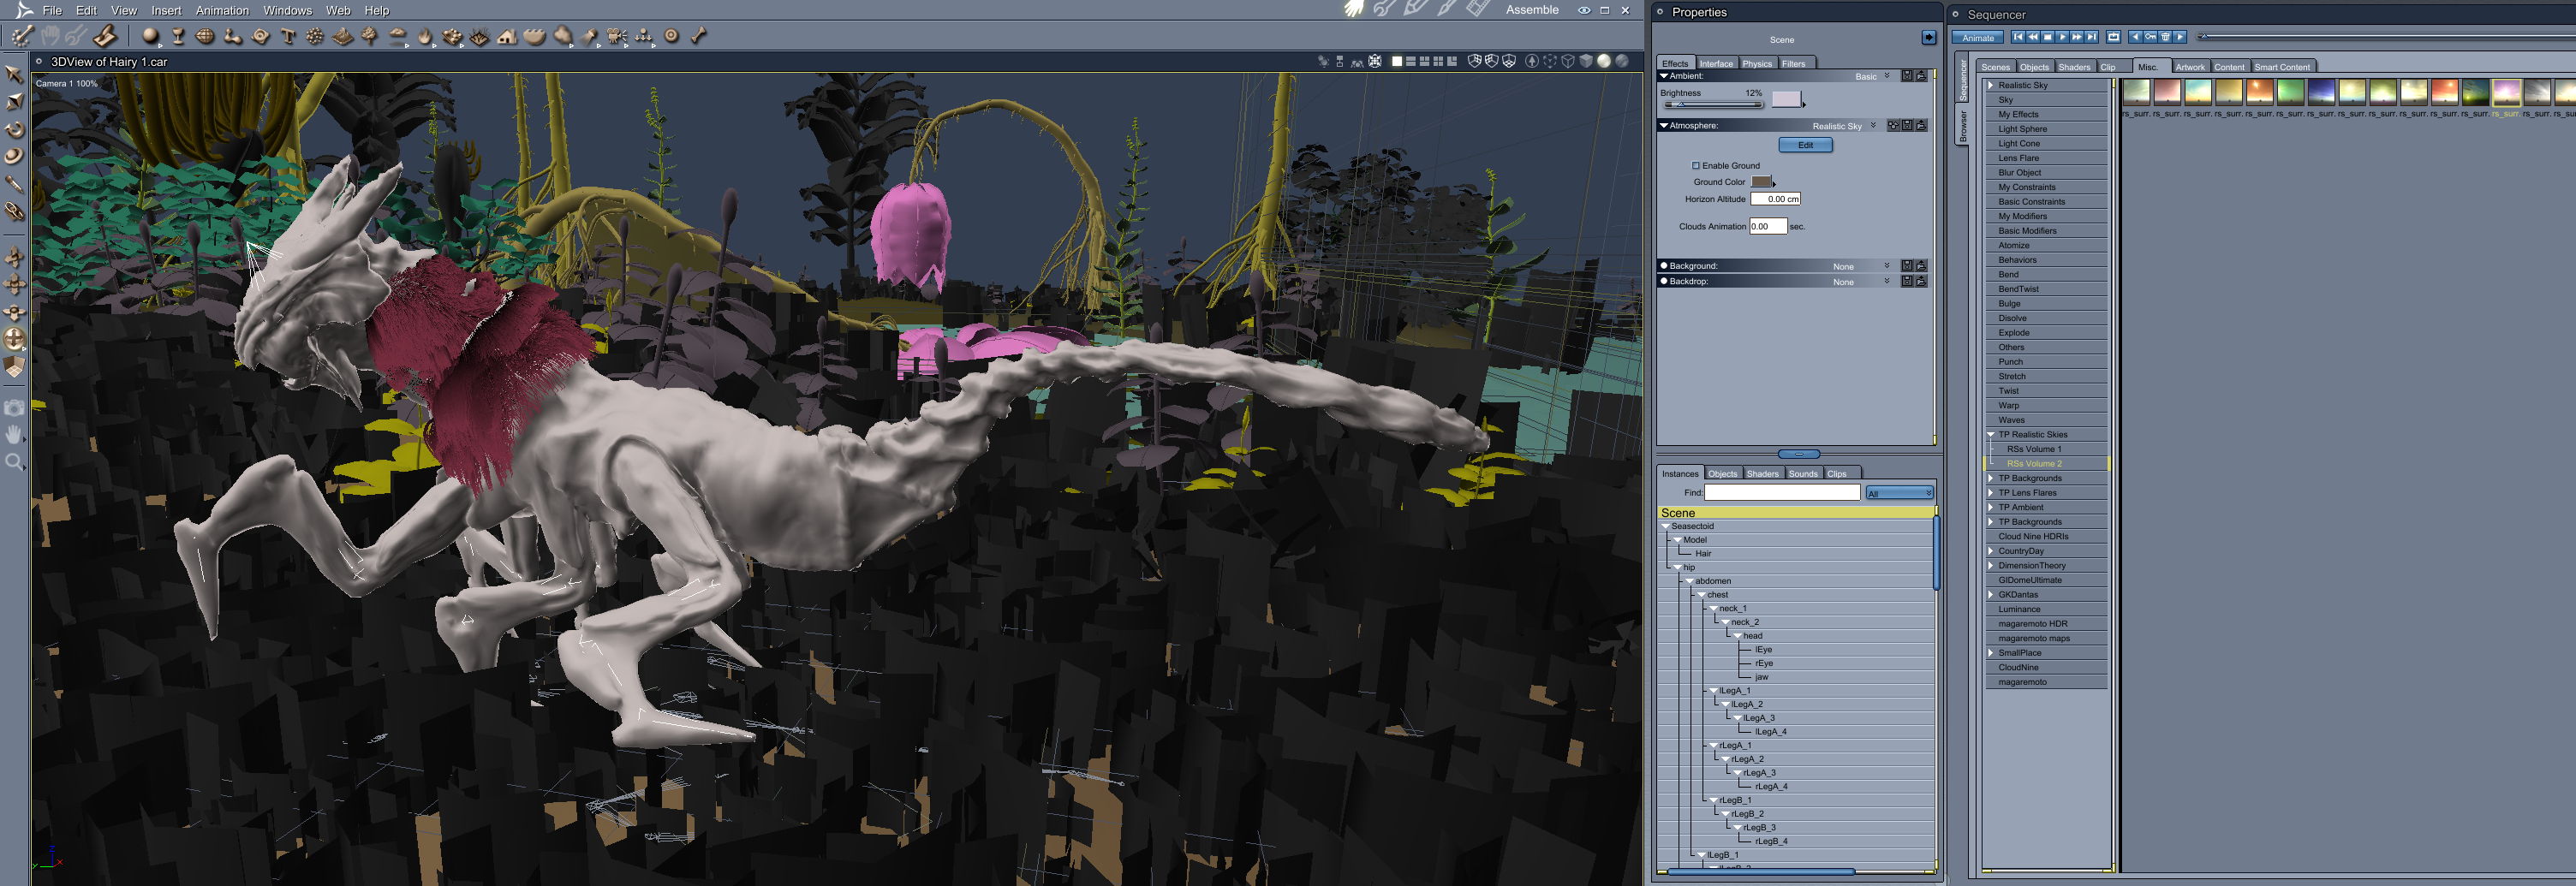Open the Background None dropdown
Viewport: 2576px width, 886px height.
coord(1861,266)
